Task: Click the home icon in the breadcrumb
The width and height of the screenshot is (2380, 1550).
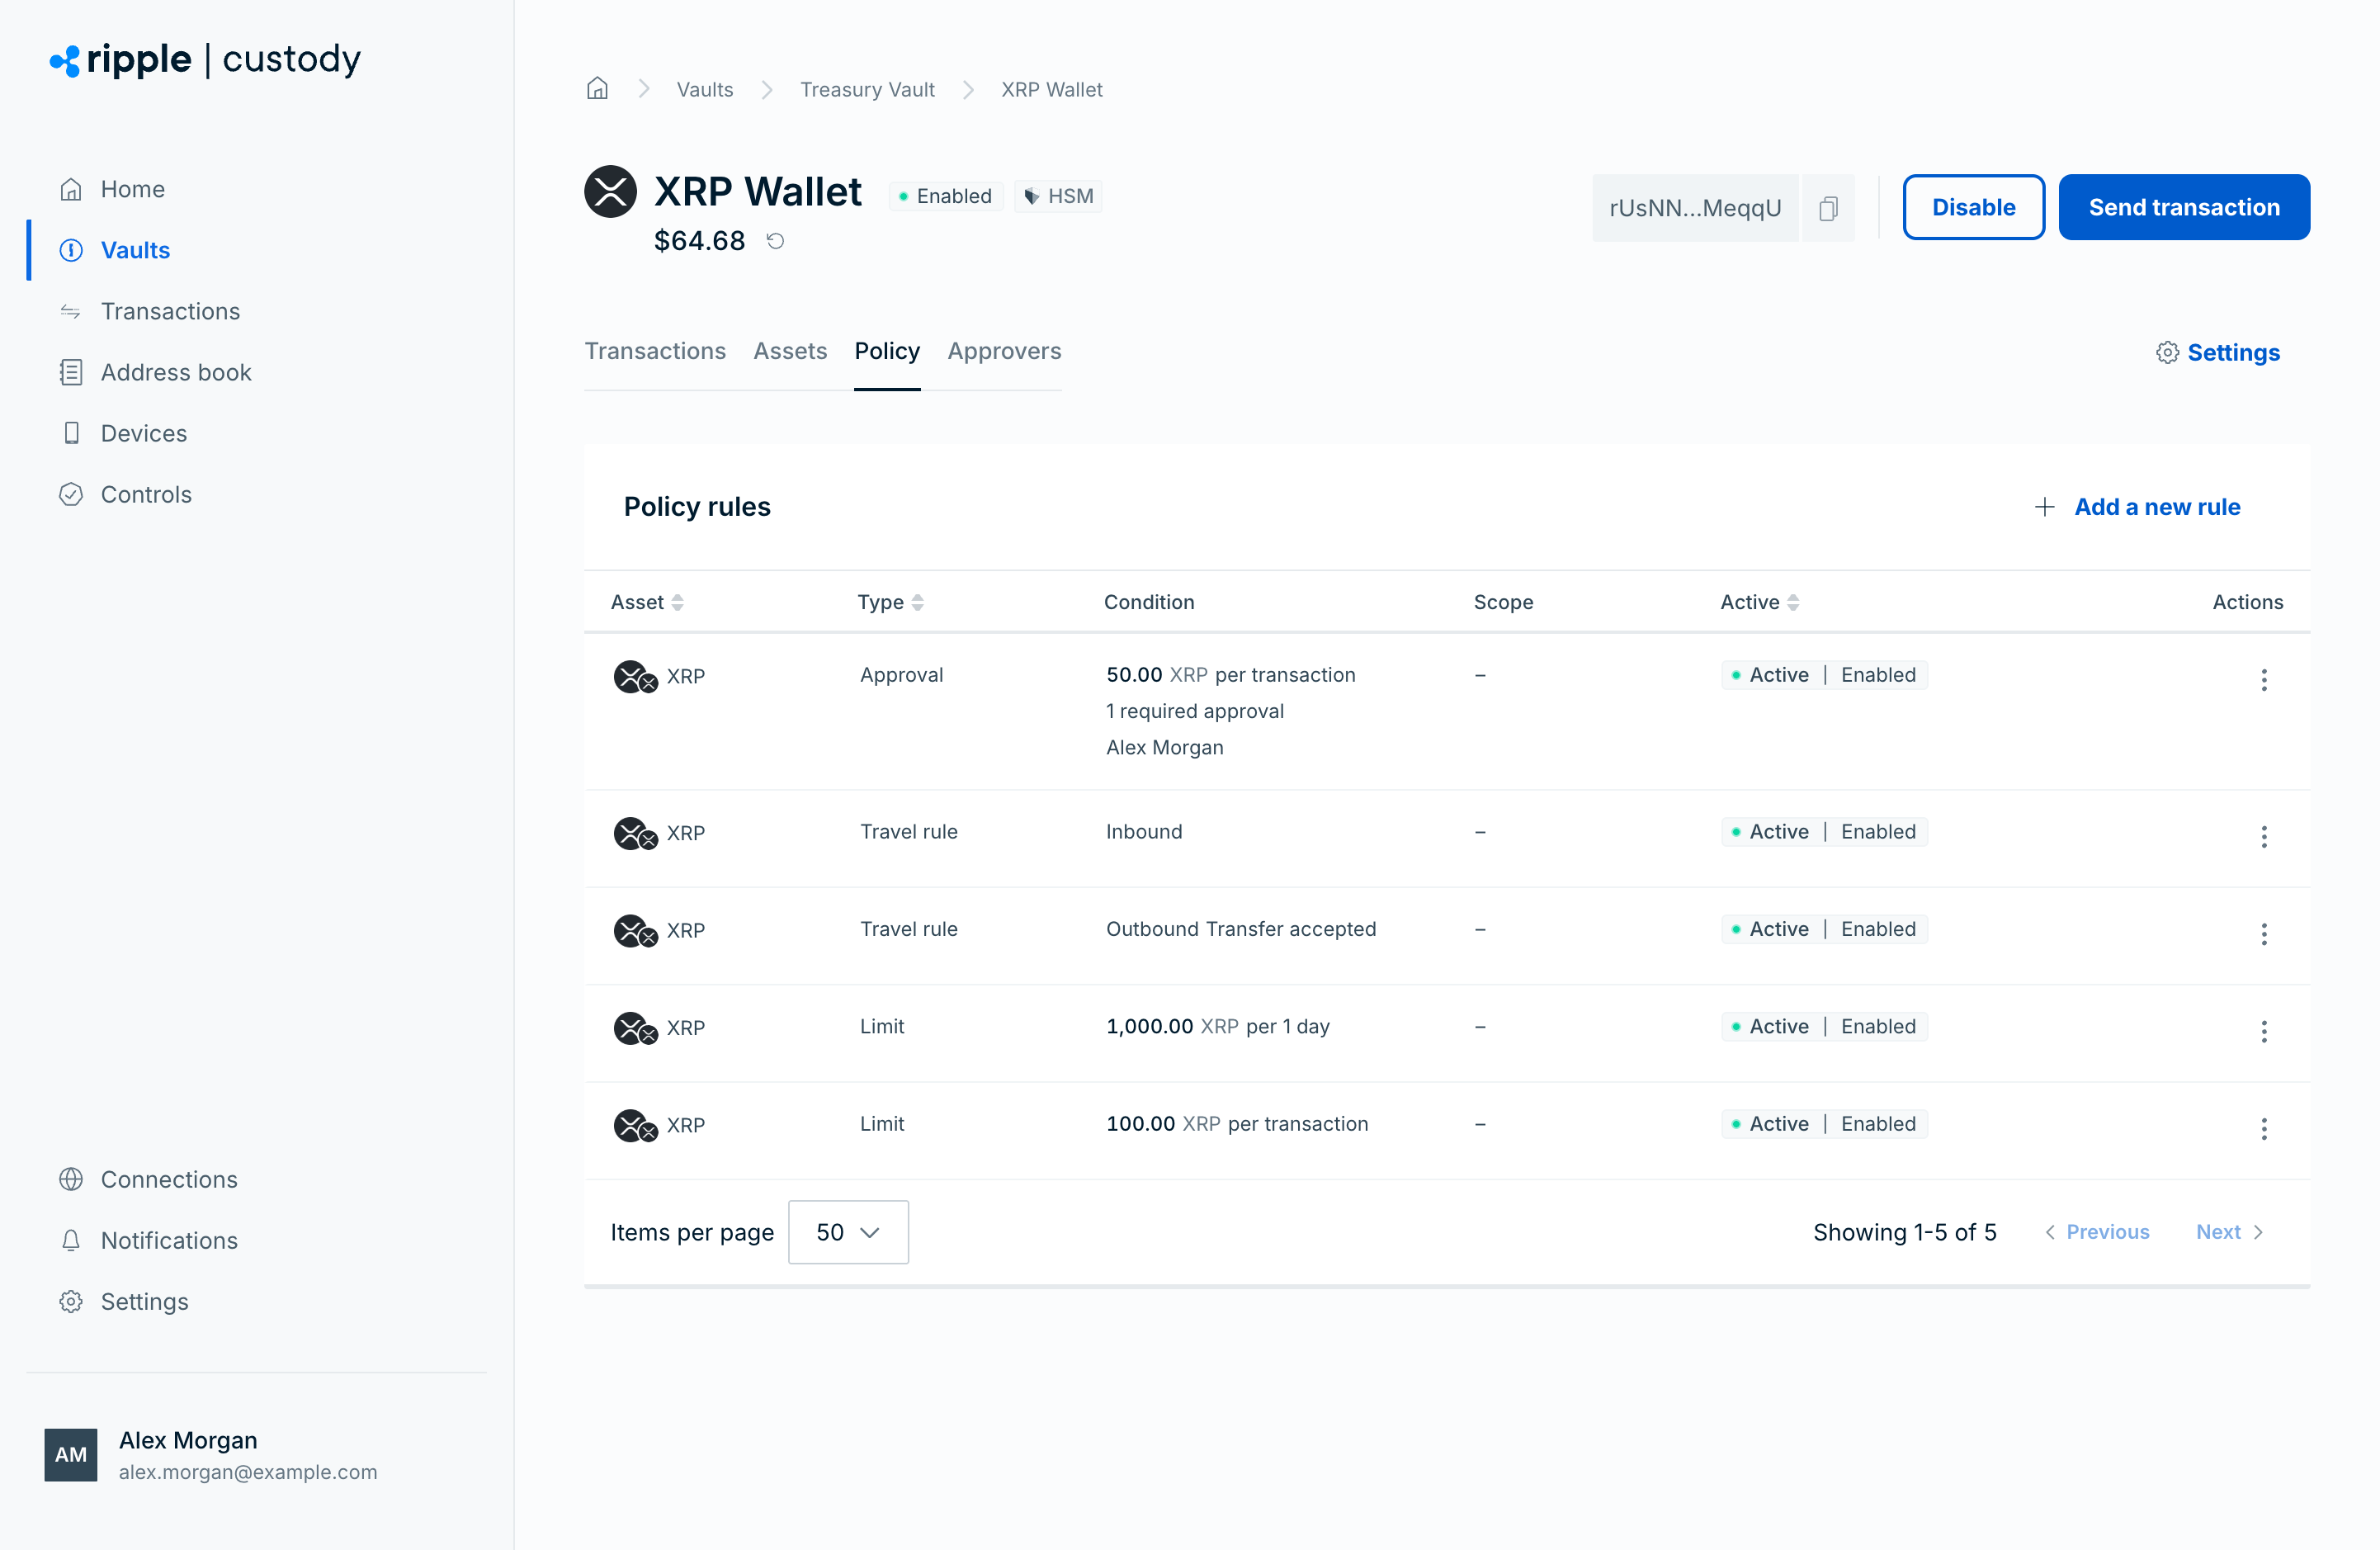Action: click(597, 89)
